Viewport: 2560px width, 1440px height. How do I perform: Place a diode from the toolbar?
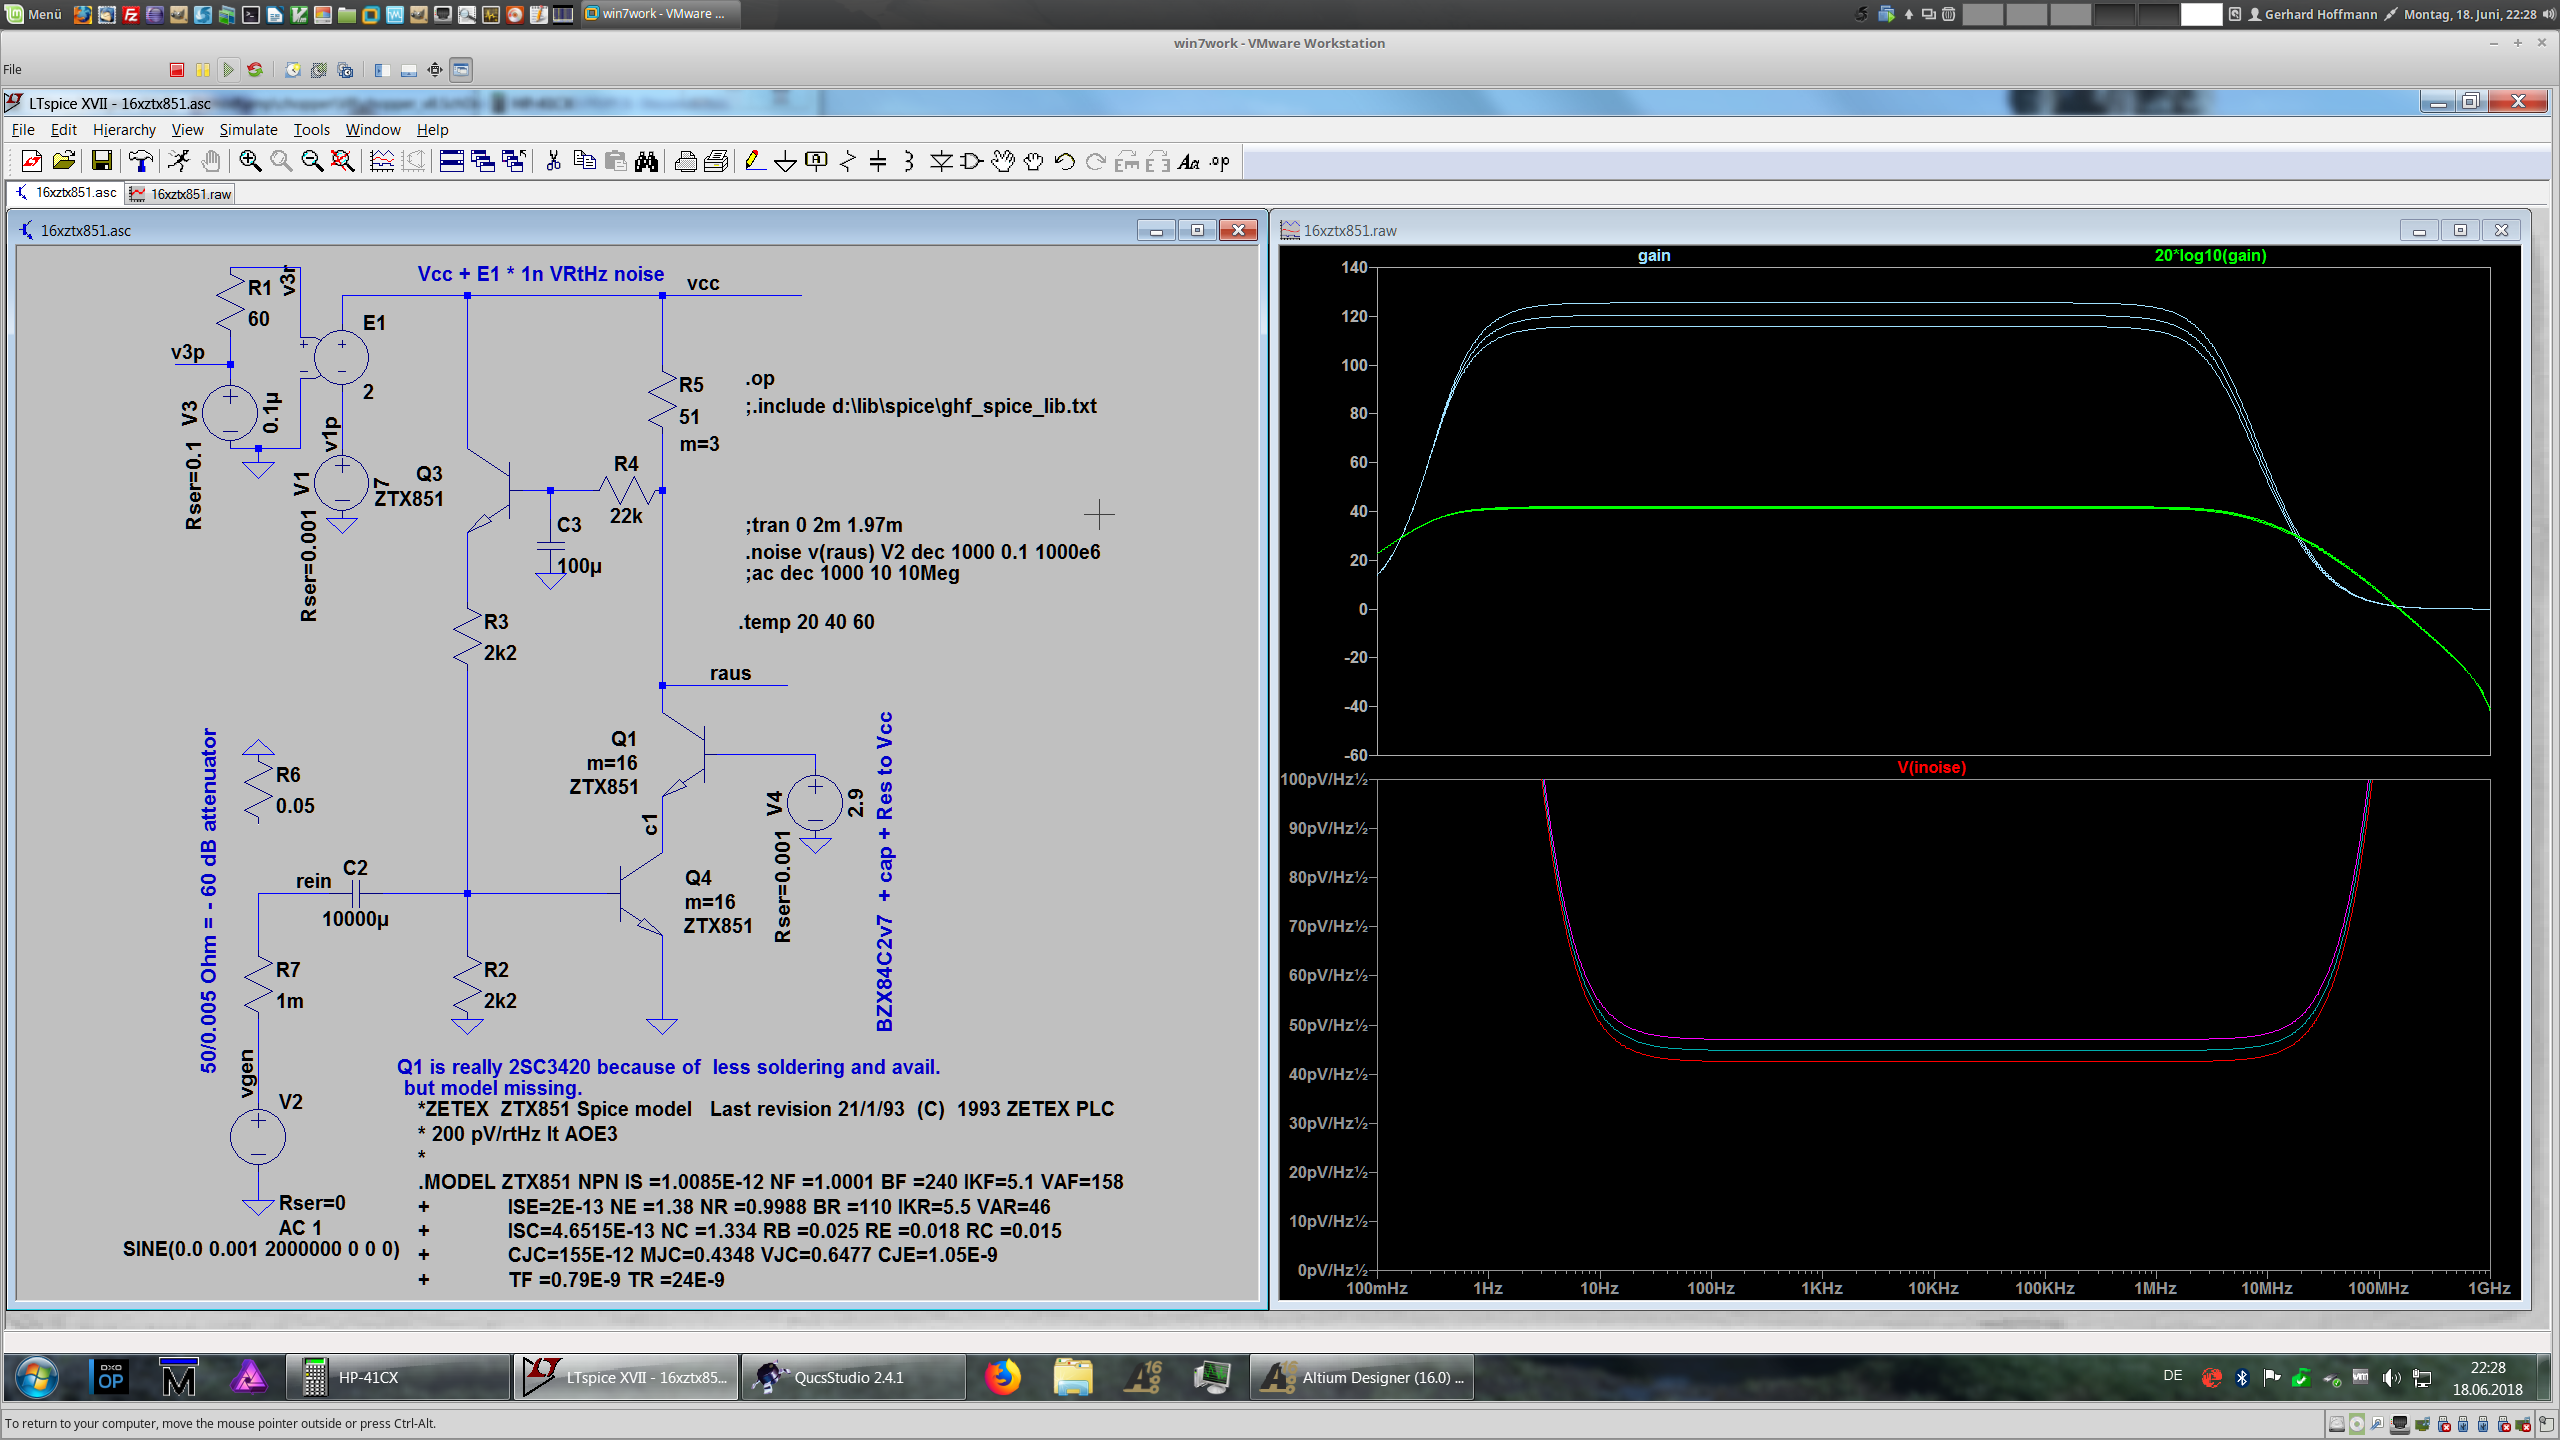click(x=941, y=161)
